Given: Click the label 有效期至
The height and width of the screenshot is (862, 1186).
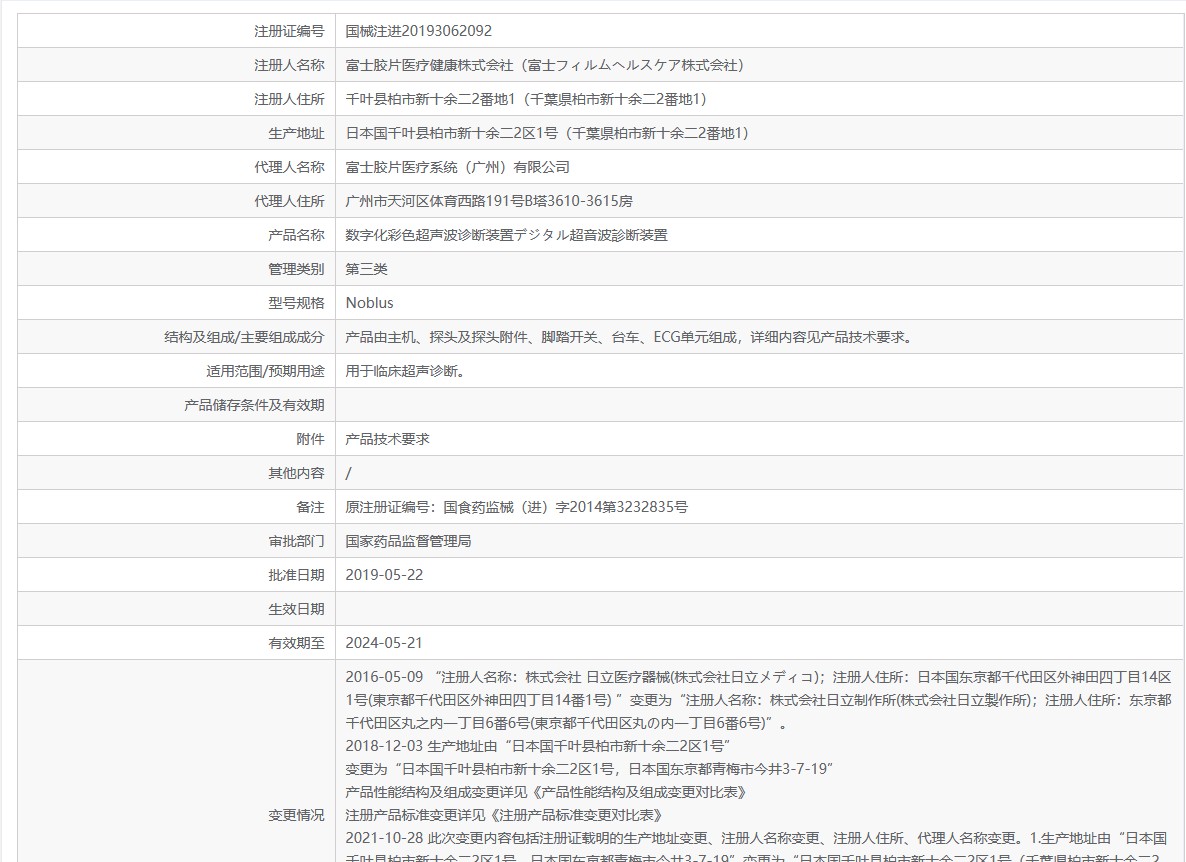Looking at the screenshot, I should click(x=296, y=643).
